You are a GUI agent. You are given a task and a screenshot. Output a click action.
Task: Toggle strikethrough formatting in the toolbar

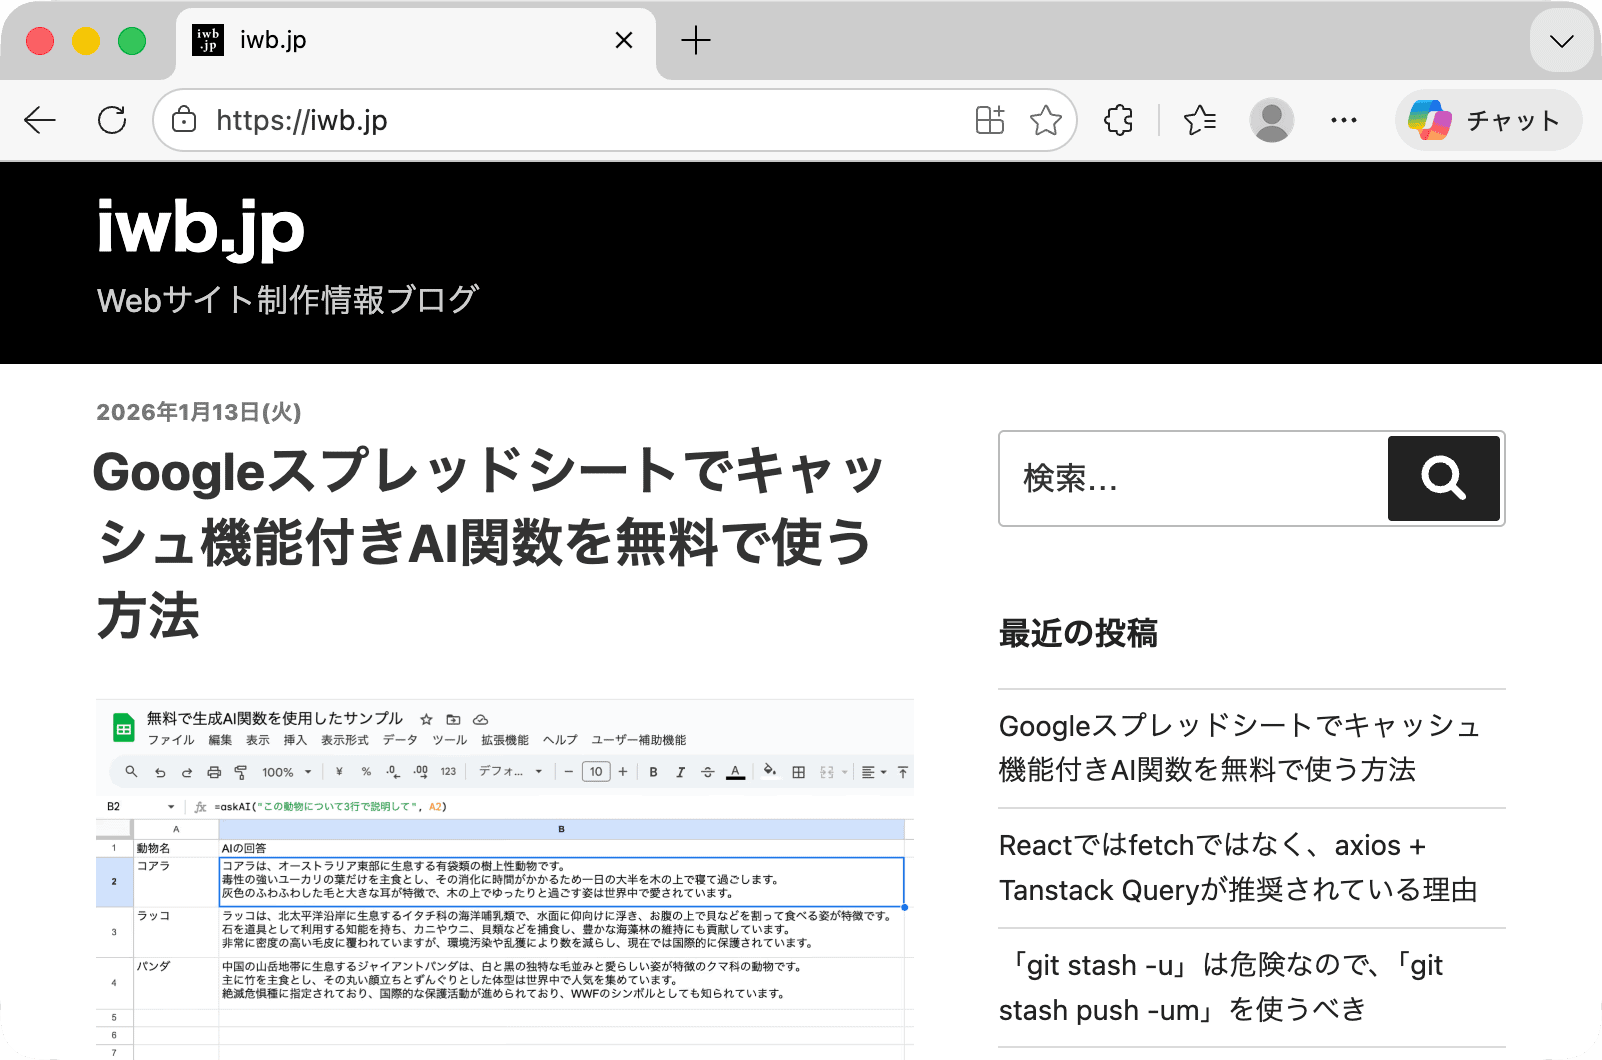(x=708, y=772)
